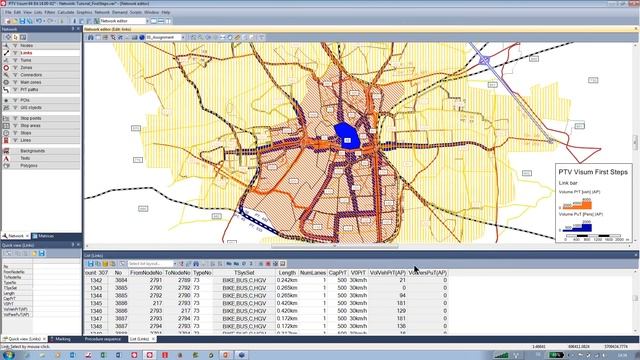
Task: Toggle the filter funnel for Turns
Action: click(15, 60)
